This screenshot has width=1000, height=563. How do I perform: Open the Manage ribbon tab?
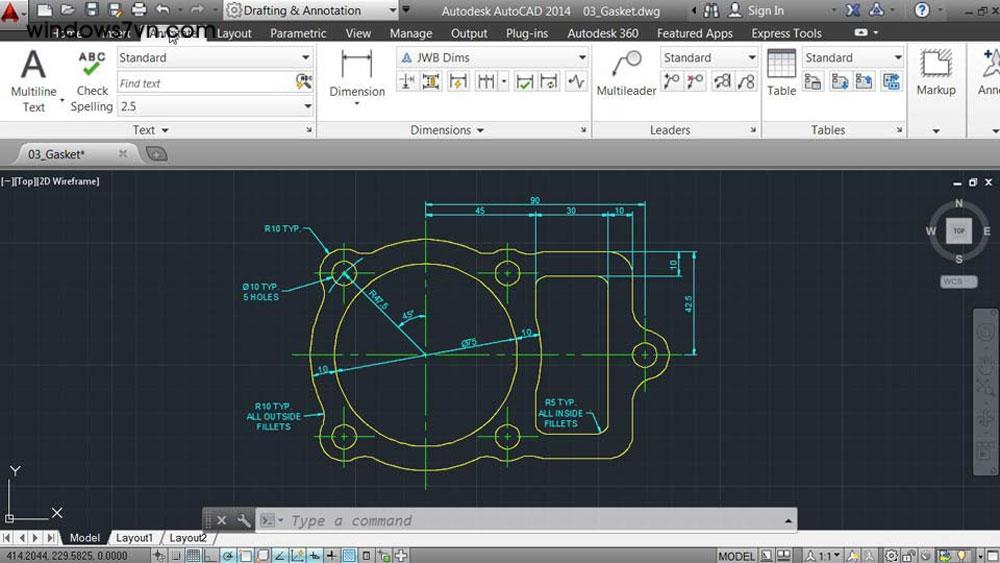click(x=411, y=33)
